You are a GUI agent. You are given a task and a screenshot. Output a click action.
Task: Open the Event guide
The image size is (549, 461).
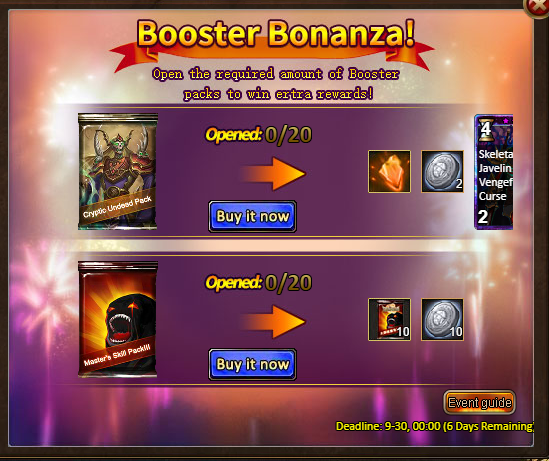479,403
